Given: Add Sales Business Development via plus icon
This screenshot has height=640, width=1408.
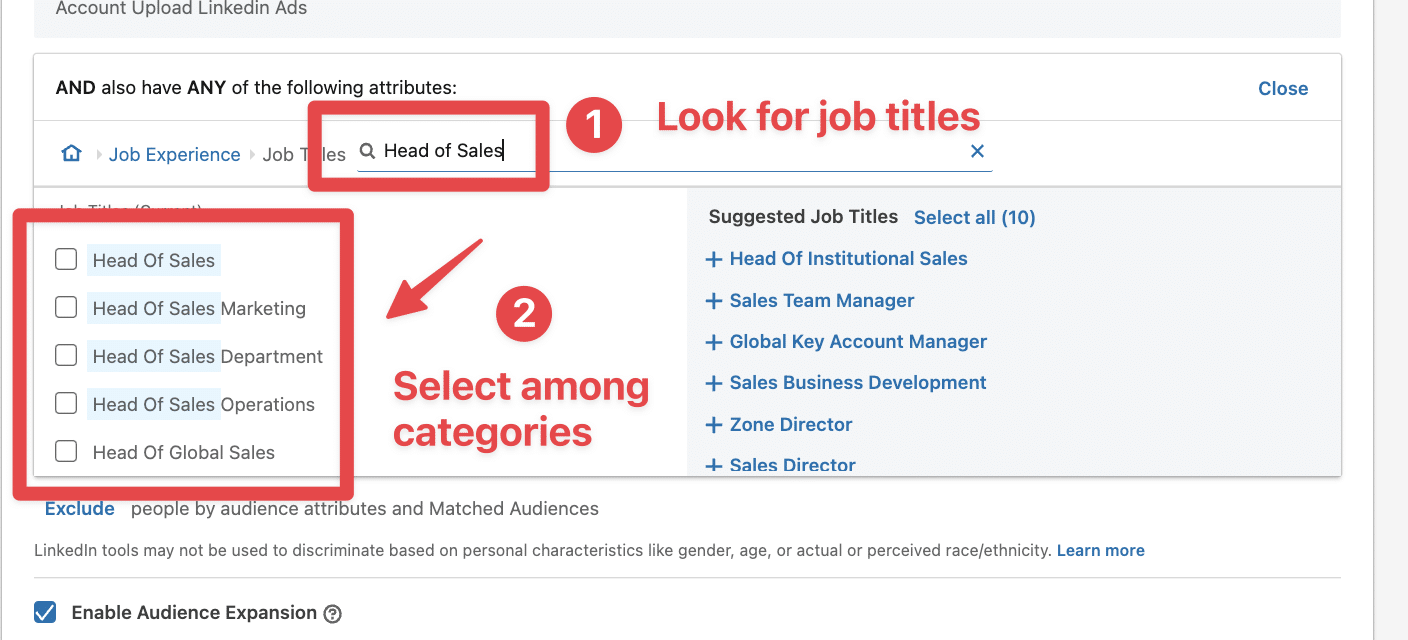Looking at the screenshot, I should [x=714, y=384].
